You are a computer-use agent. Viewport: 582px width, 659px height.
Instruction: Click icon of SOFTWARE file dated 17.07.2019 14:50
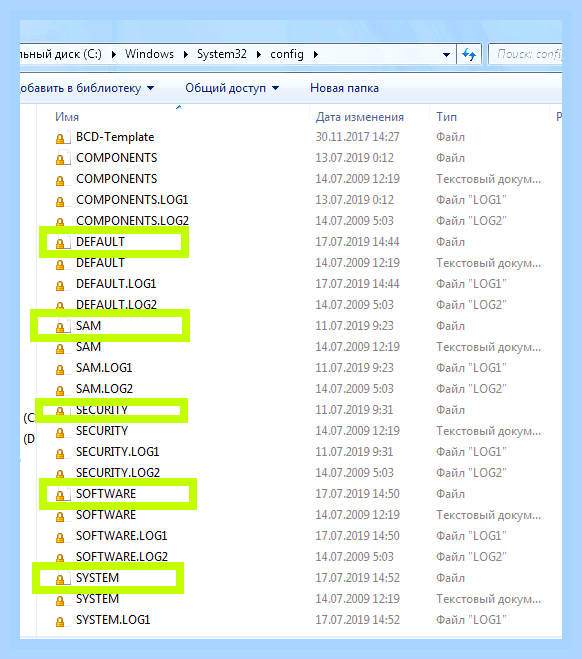point(61,495)
